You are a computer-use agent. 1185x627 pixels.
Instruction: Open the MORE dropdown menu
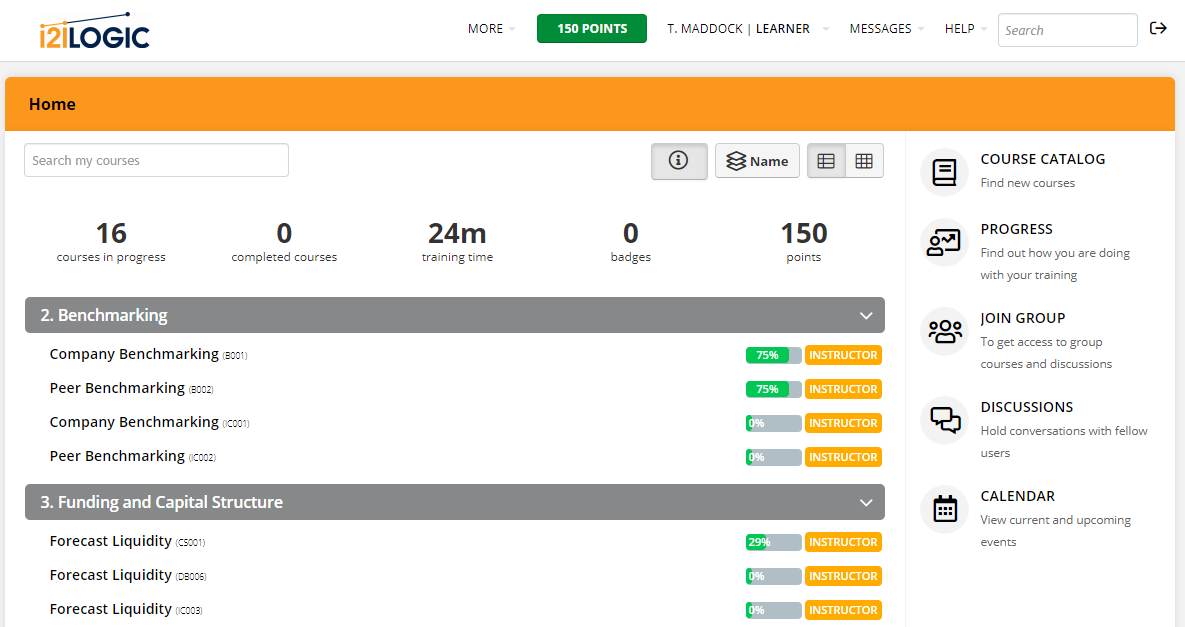[491, 29]
